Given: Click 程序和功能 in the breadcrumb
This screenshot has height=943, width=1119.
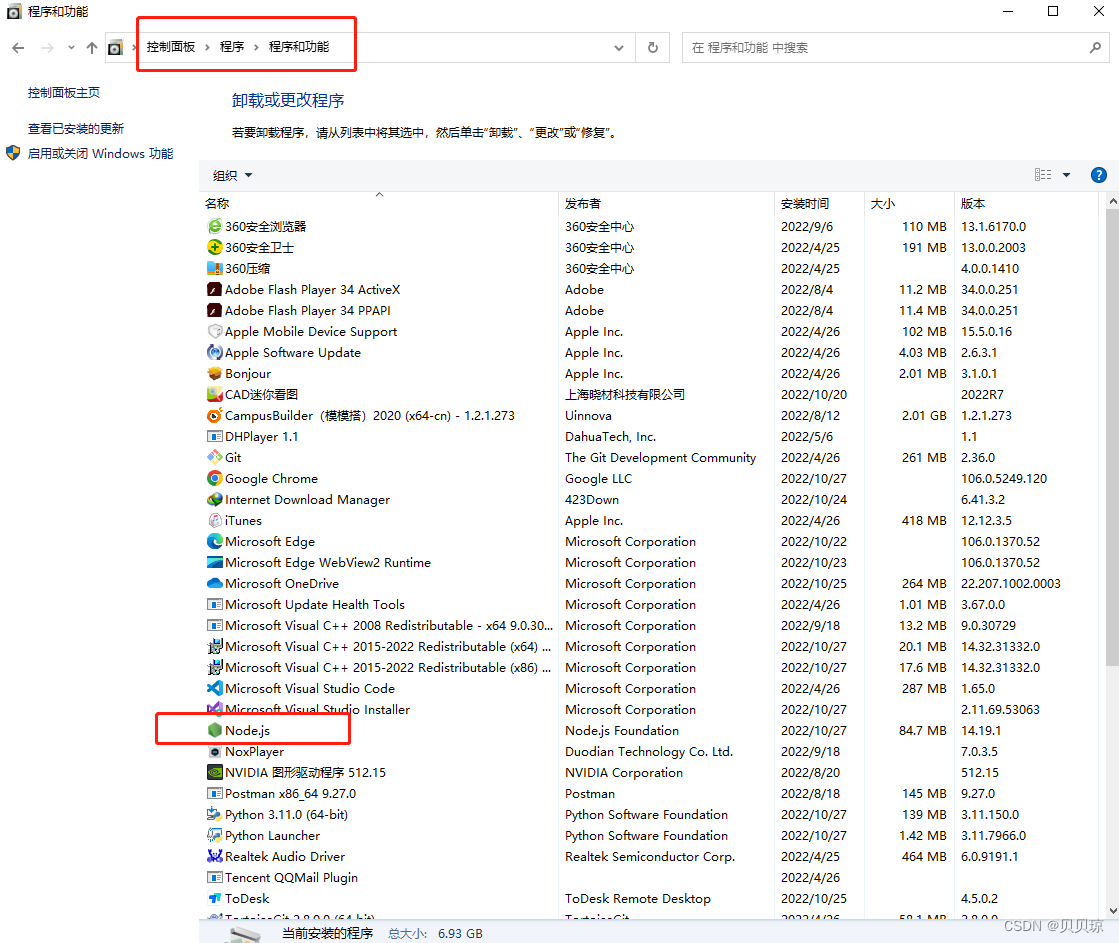Looking at the screenshot, I should (298, 47).
